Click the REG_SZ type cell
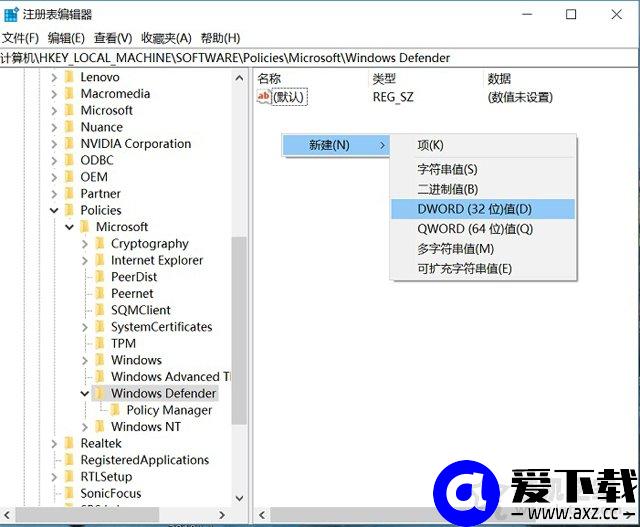The image size is (640, 527). tap(393, 97)
